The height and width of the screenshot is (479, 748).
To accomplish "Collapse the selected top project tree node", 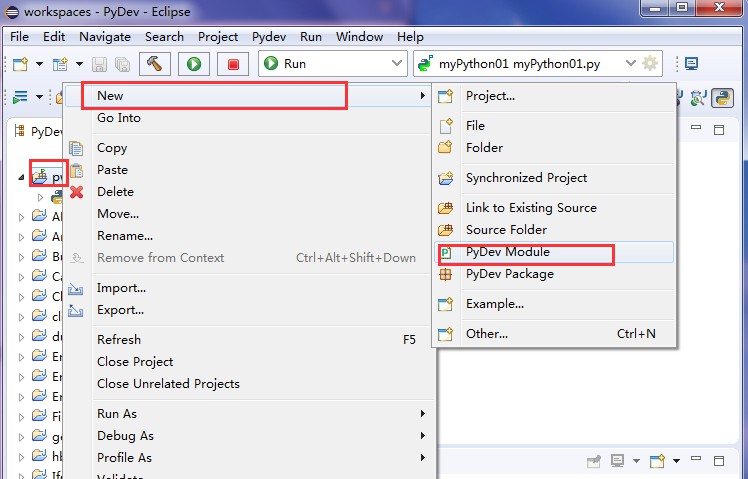I will click(21, 177).
